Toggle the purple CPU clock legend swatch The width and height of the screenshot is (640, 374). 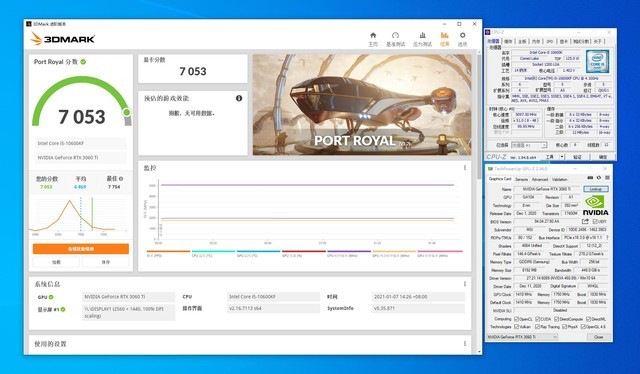pos(349,252)
